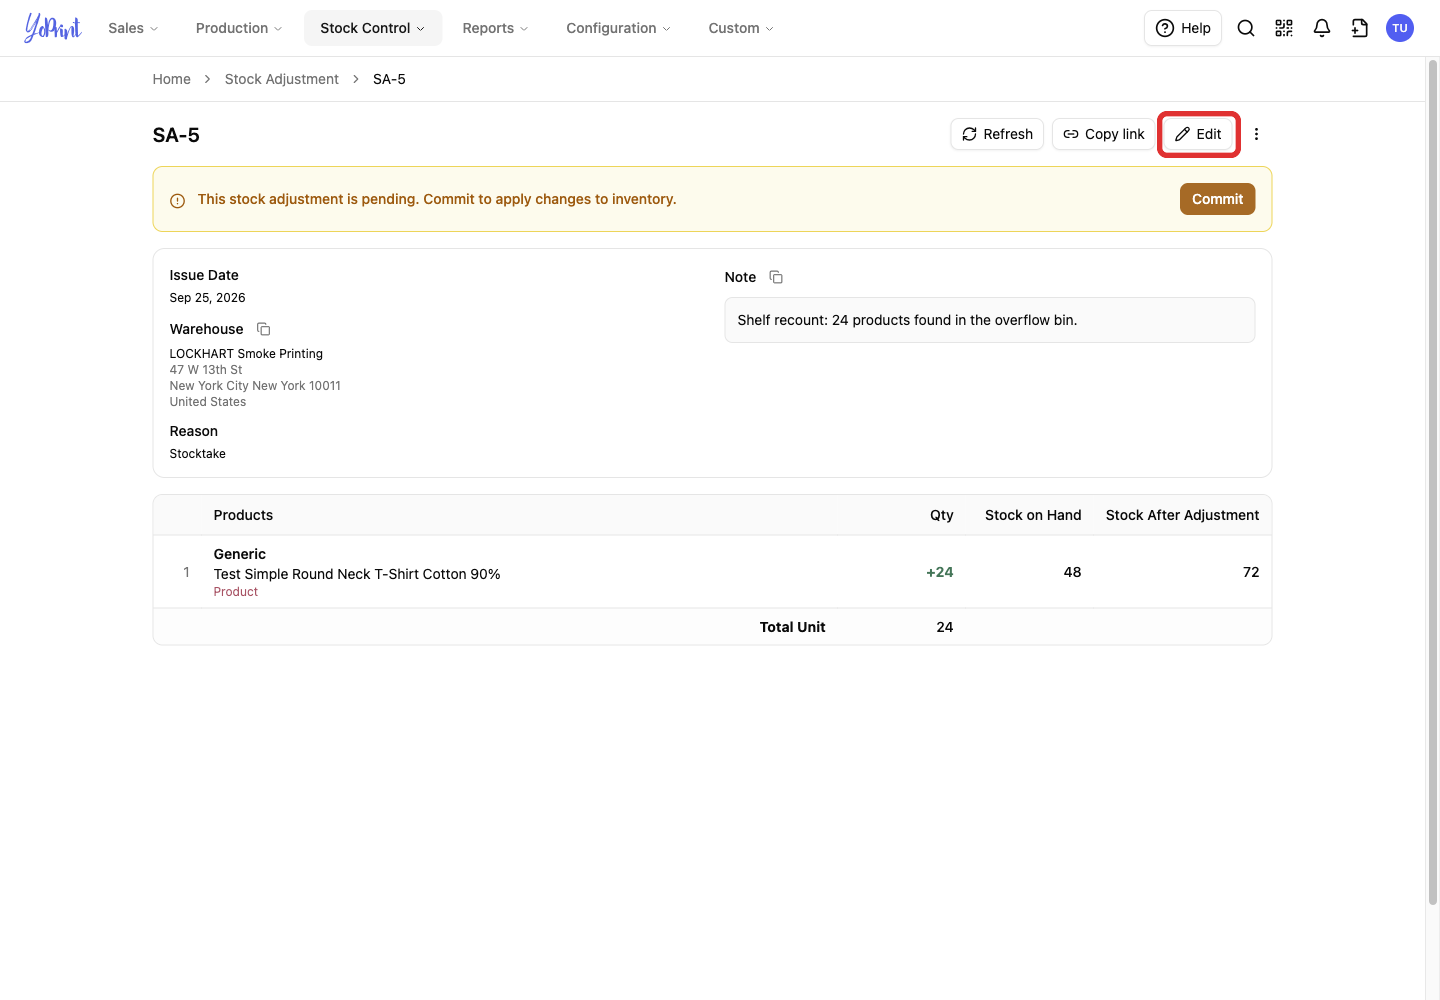Click the Sep 25, 2026 issue date
The image size is (1440, 1000).
(x=207, y=298)
